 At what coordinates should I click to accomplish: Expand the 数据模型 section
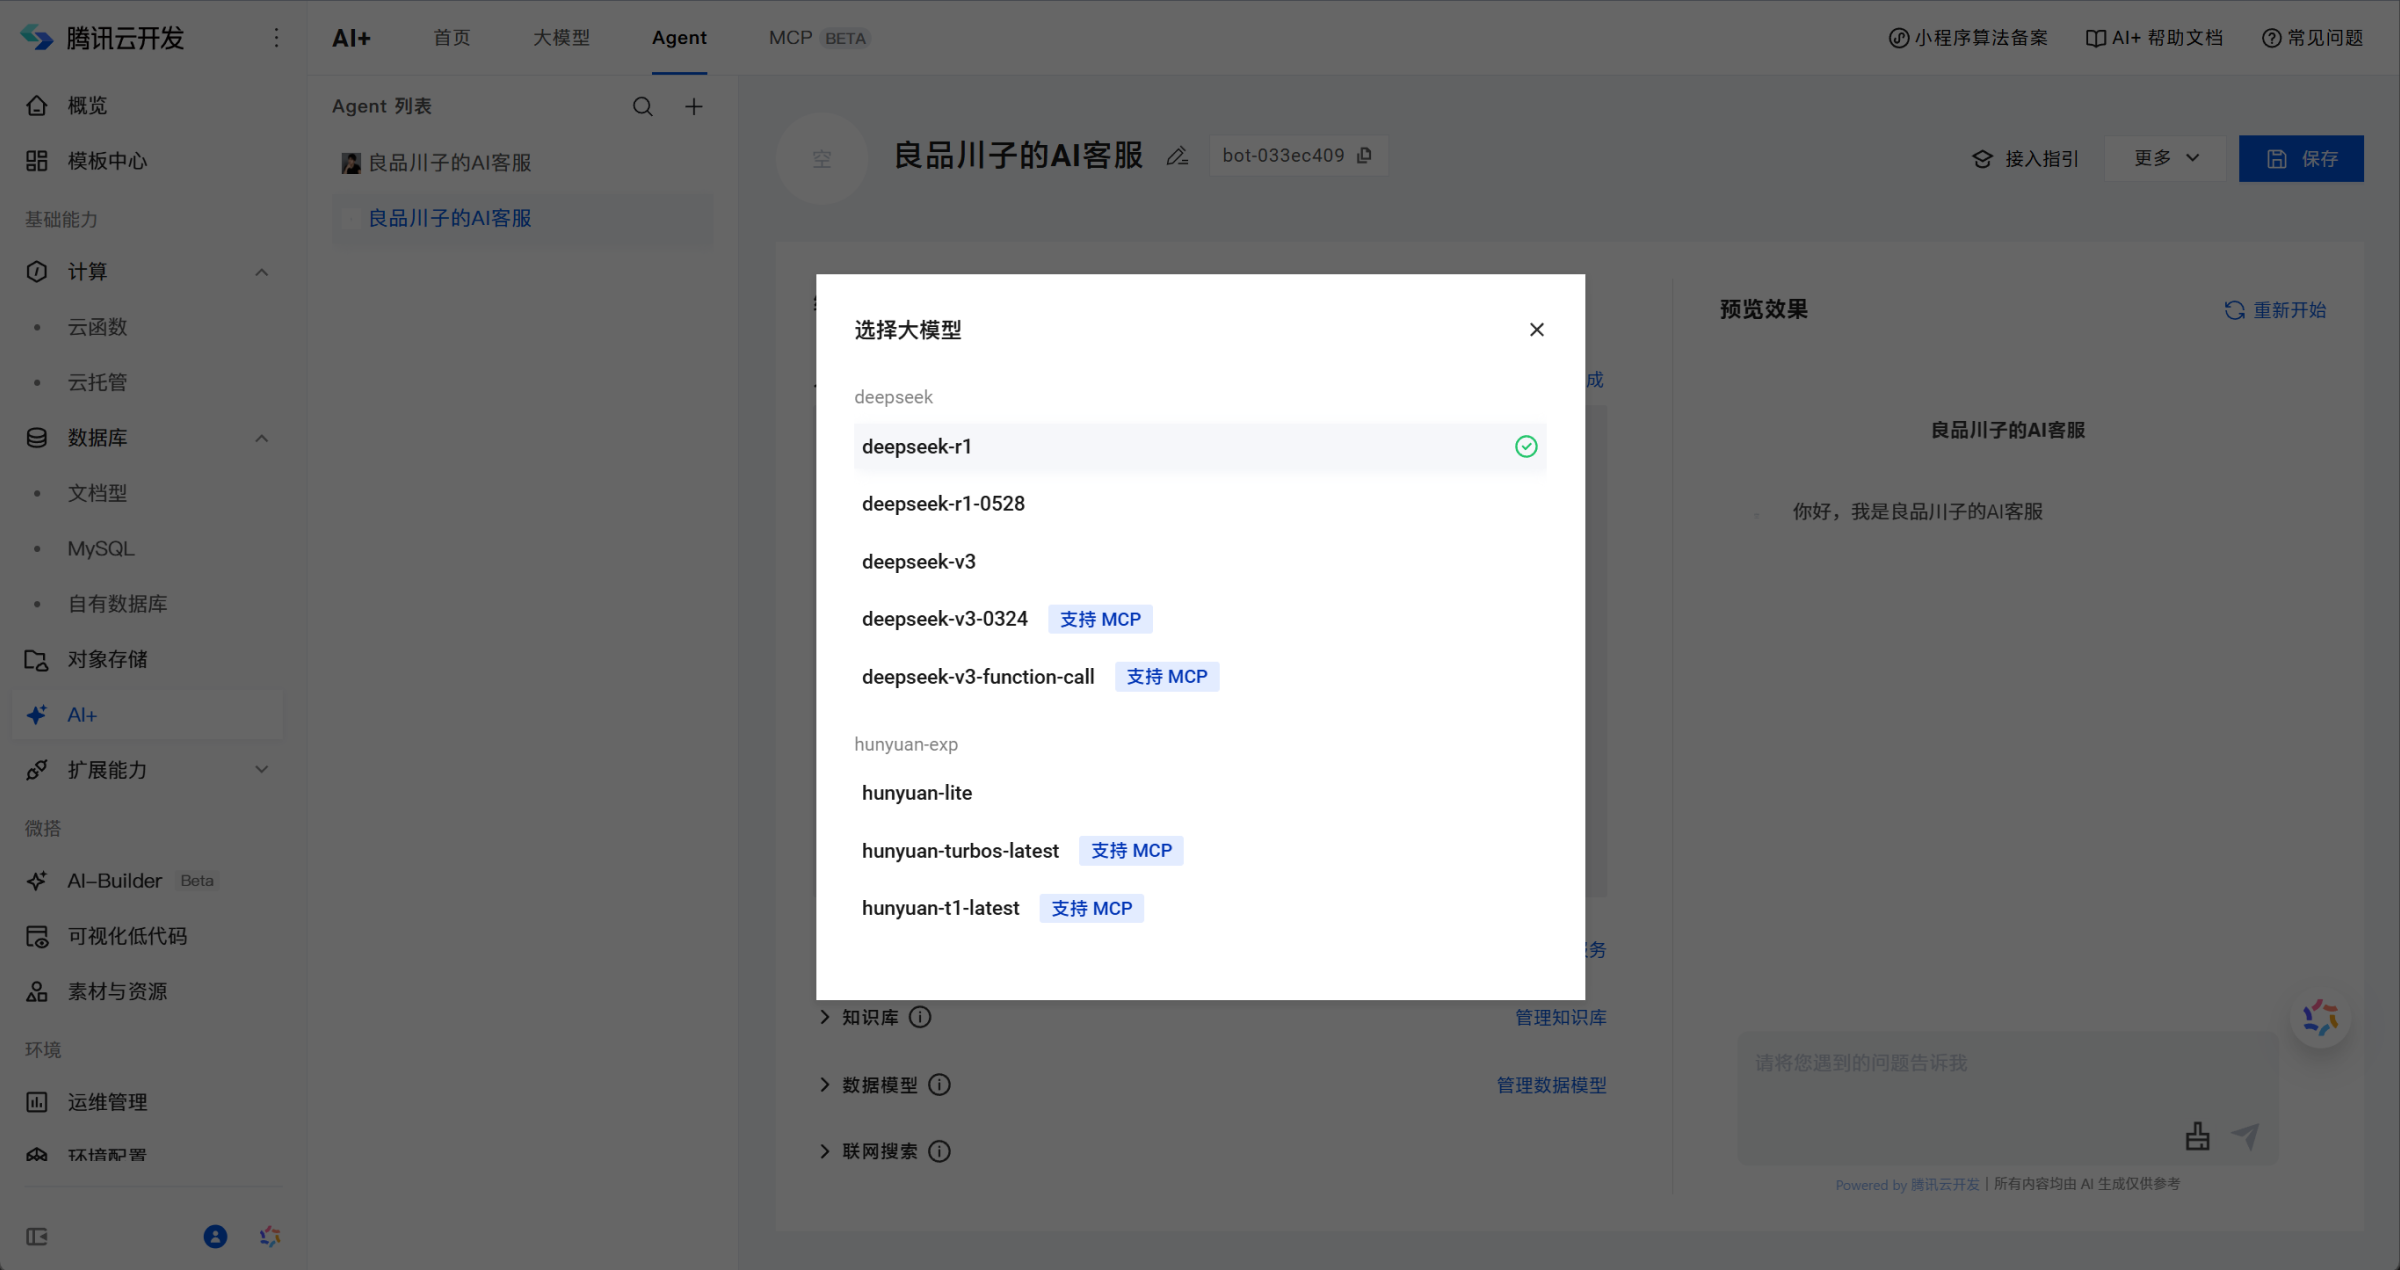[x=824, y=1085]
